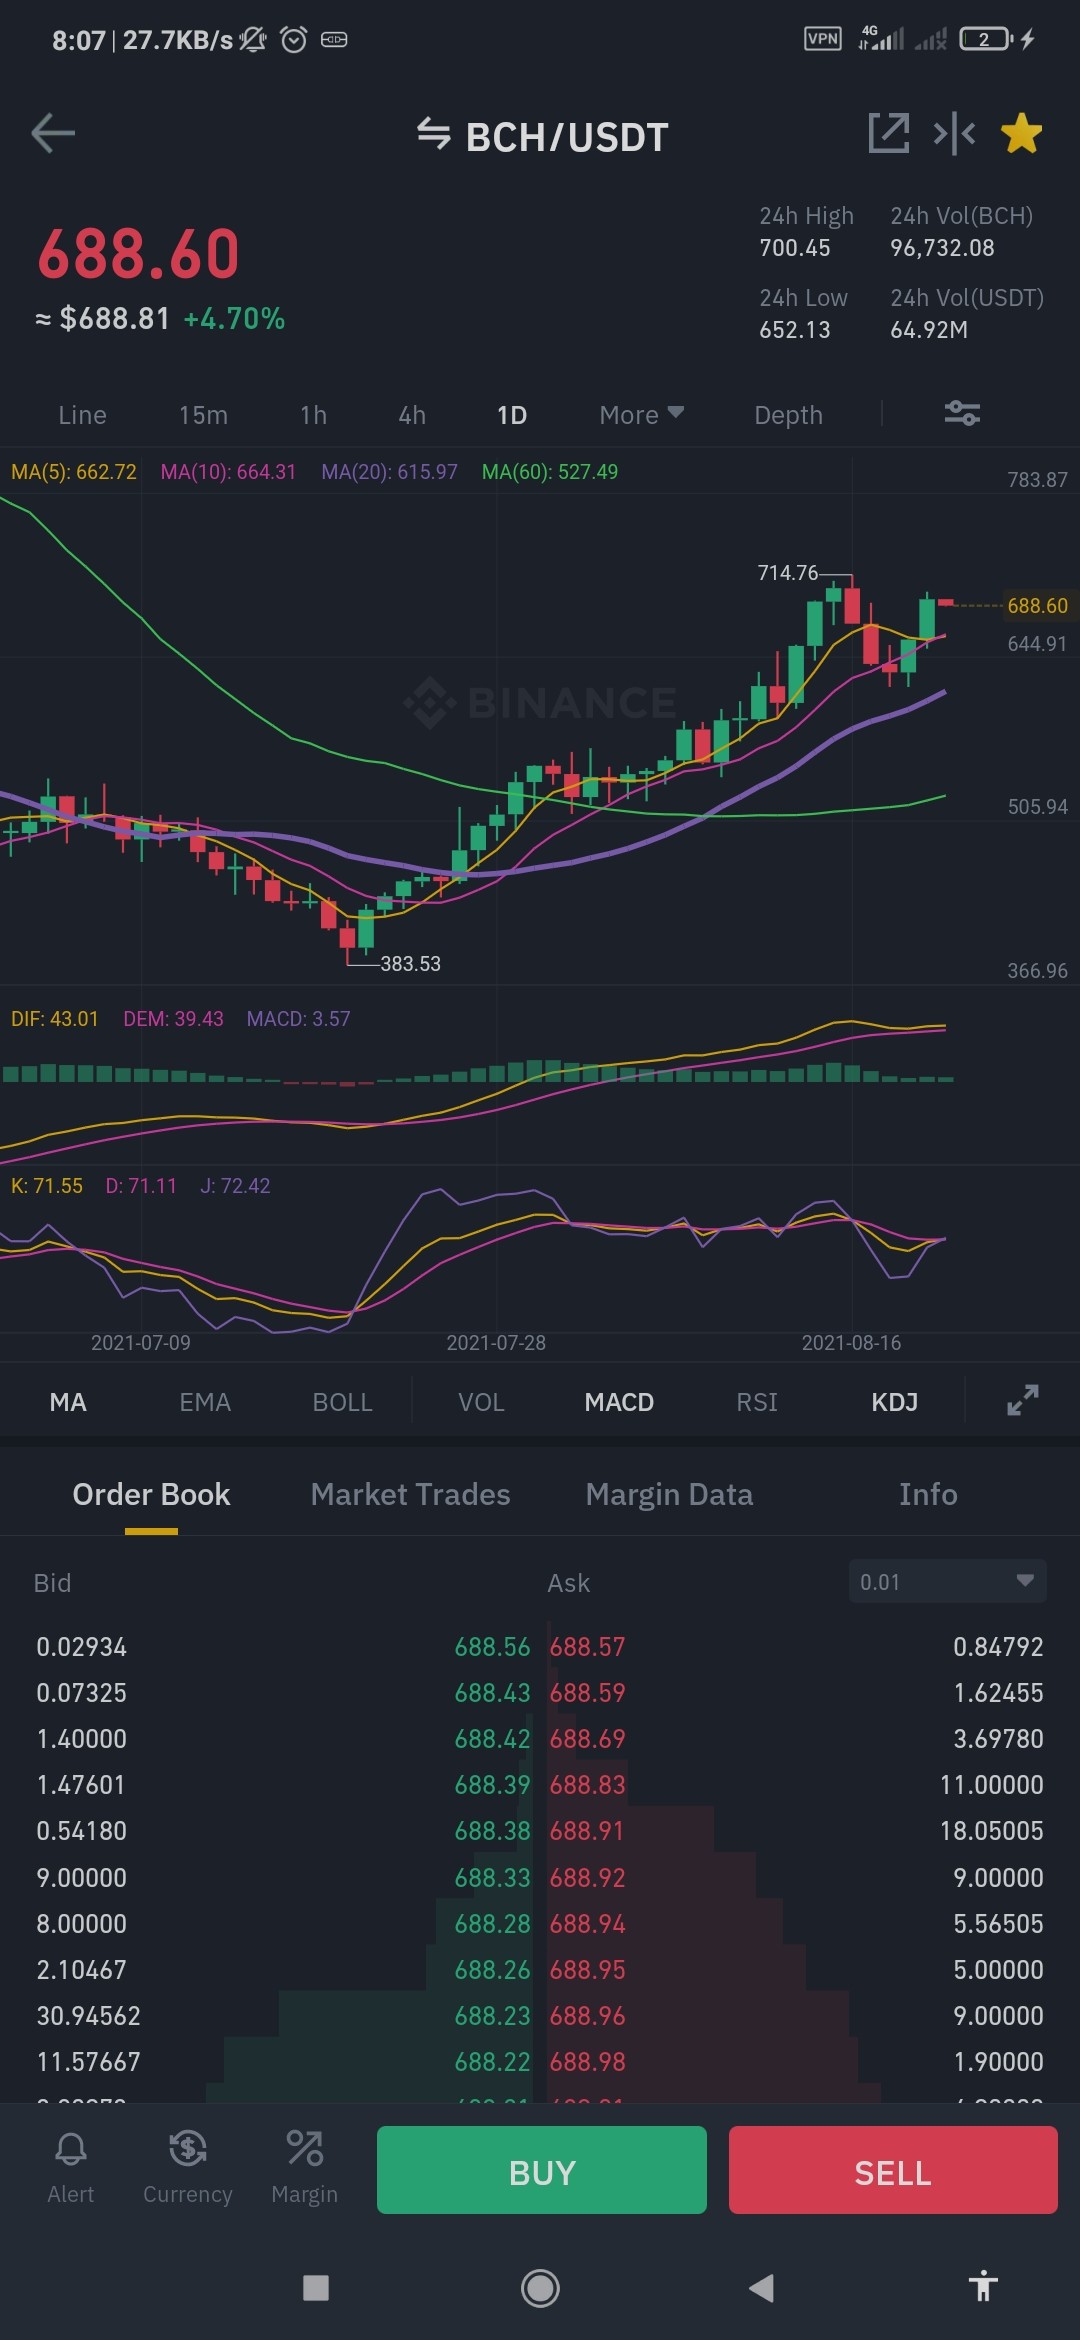The height and width of the screenshot is (2340, 1080).
Task: Toggle the KDJ sub-indicator
Action: (894, 1402)
